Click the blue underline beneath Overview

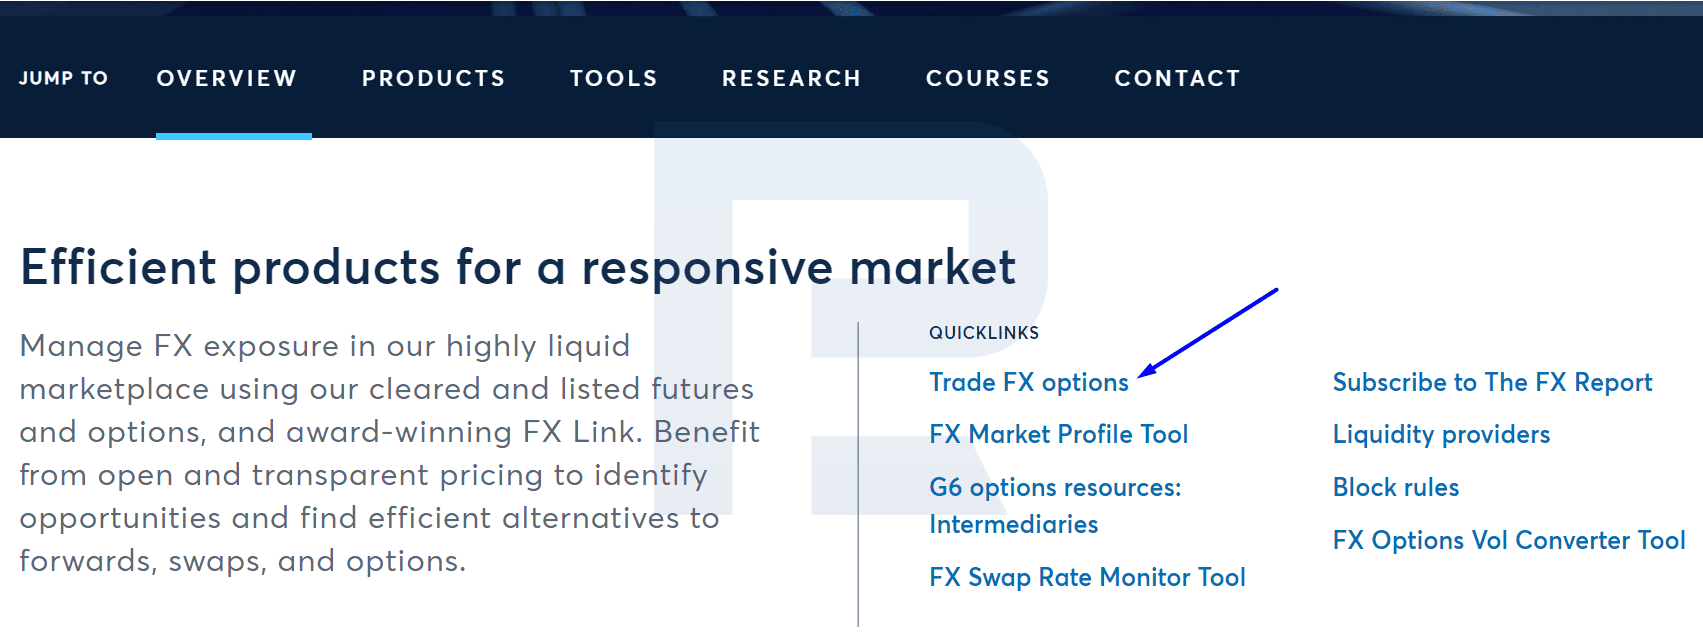[234, 136]
